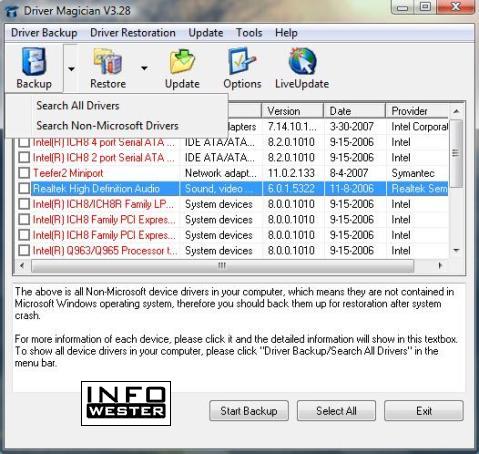Click the Driver Magician title bar icon
This screenshot has height=454, width=479.
(12, 11)
